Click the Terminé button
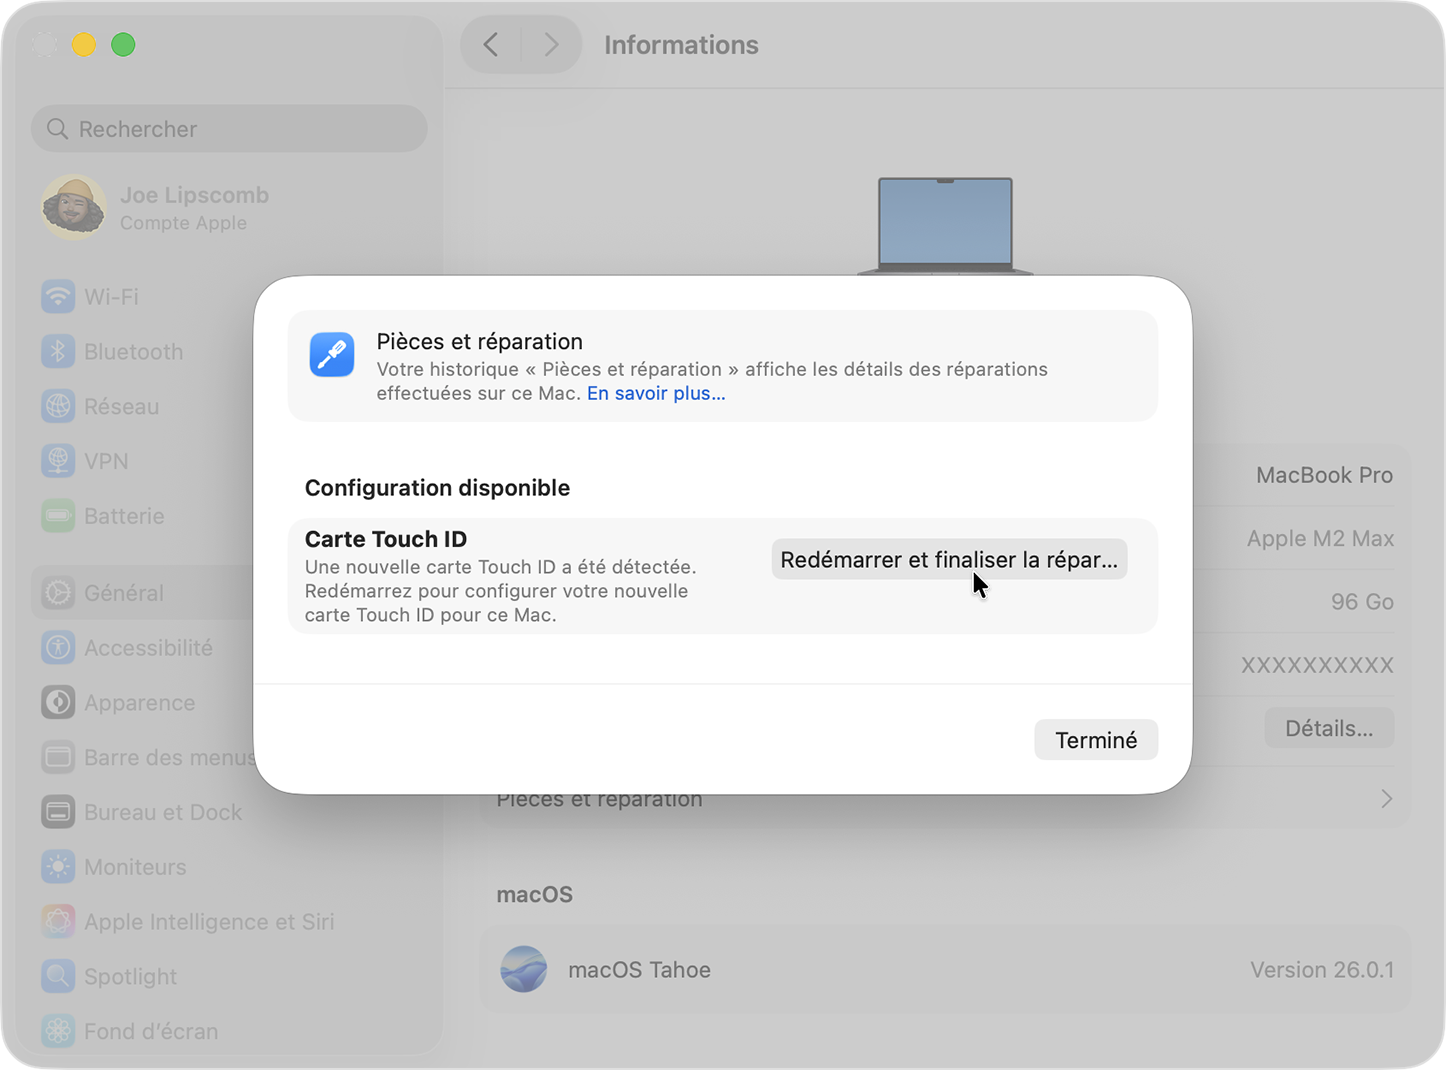Image resolution: width=1446 pixels, height=1070 pixels. coord(1096,740)
